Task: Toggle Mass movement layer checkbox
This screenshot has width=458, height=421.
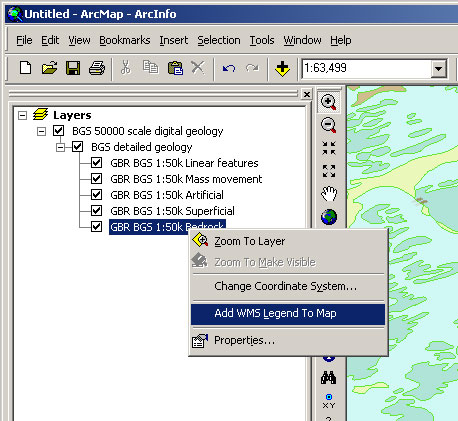Action: click(97, 179)
